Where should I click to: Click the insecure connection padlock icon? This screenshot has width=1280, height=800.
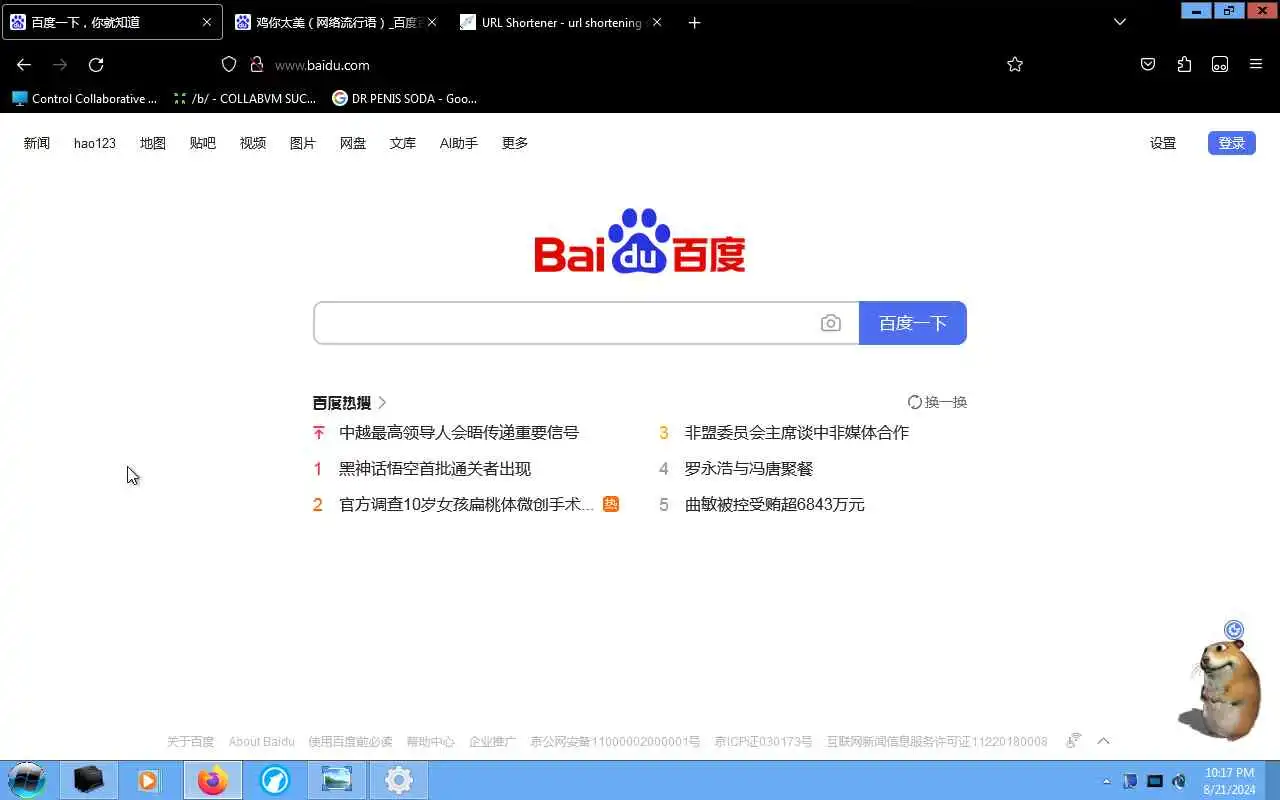256,65
